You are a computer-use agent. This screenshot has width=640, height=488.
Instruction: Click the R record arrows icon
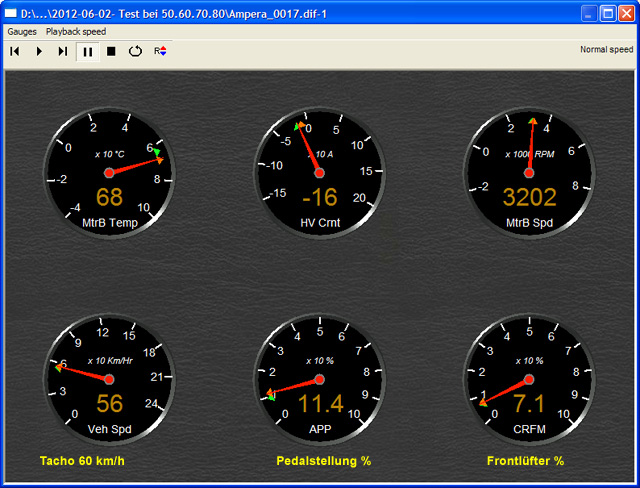160,51
